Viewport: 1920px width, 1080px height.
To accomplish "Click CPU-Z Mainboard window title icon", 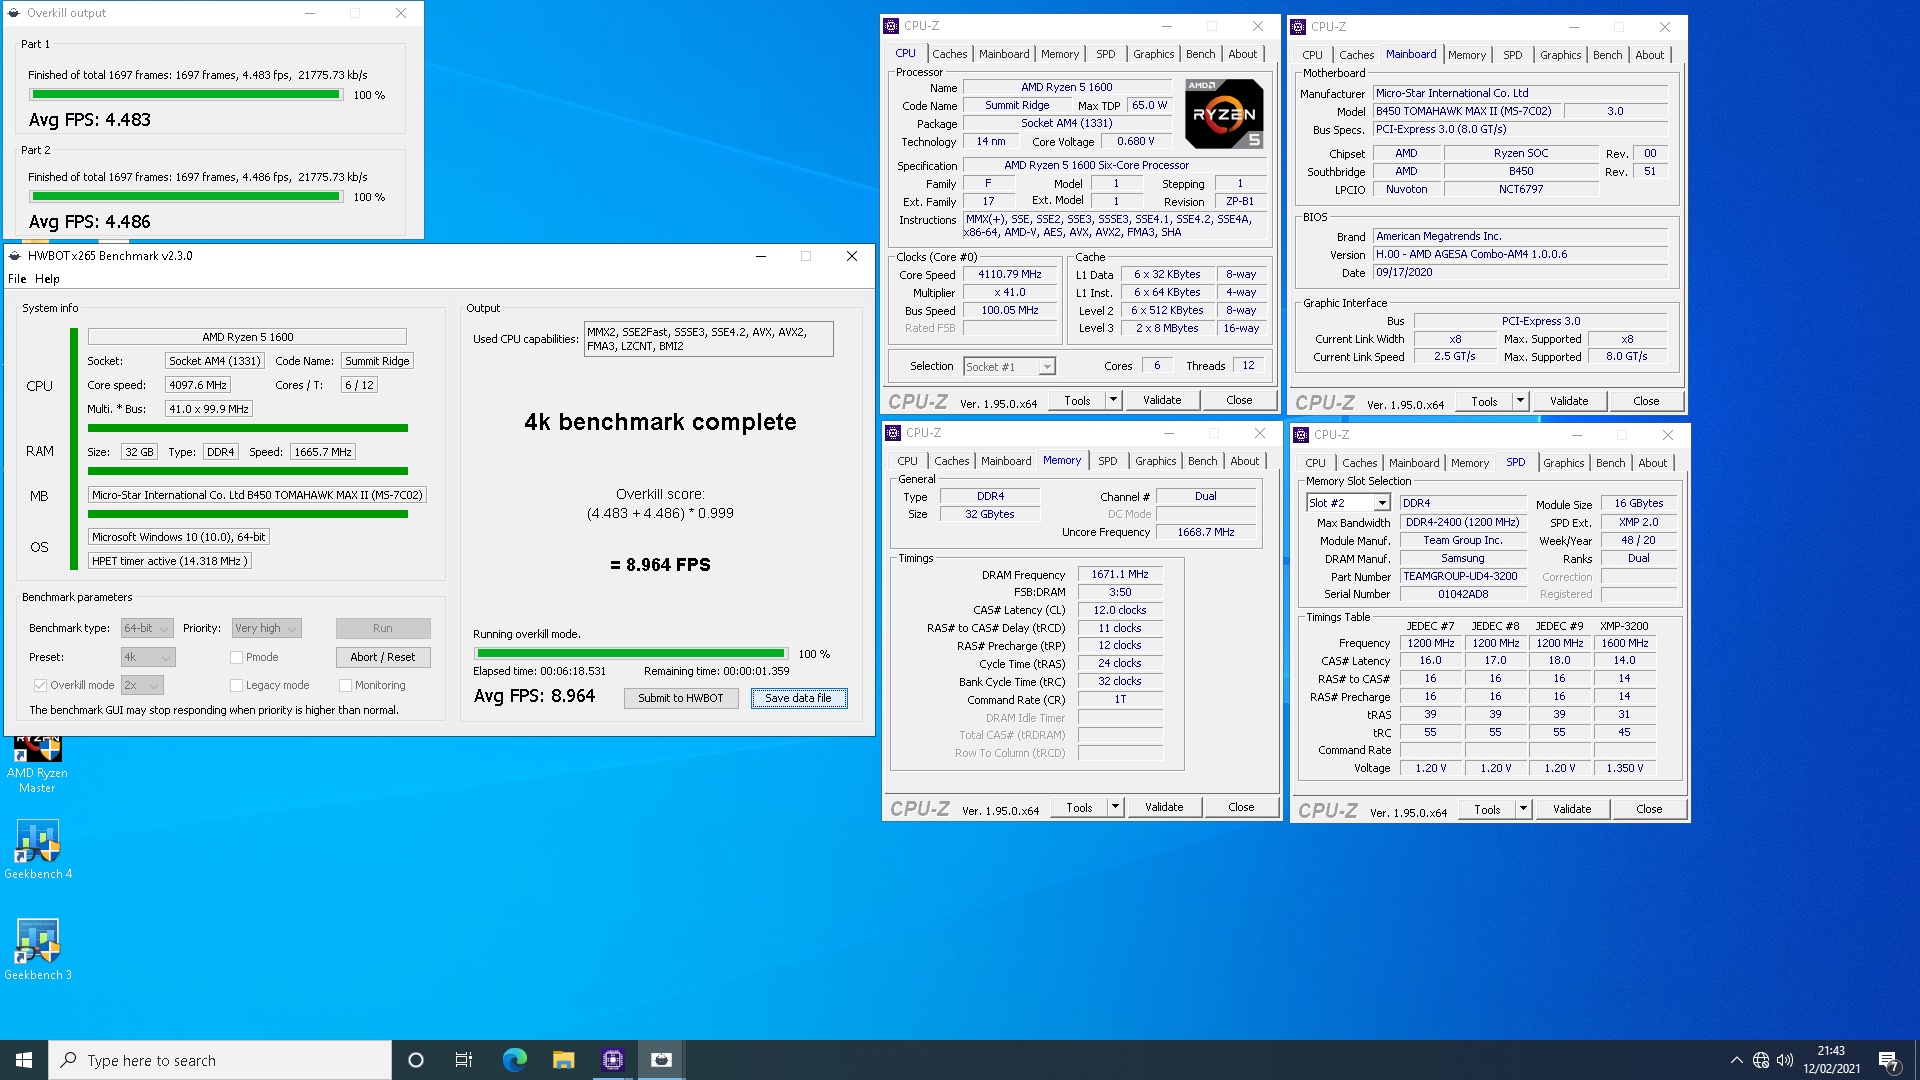I will click(1298, 27).
